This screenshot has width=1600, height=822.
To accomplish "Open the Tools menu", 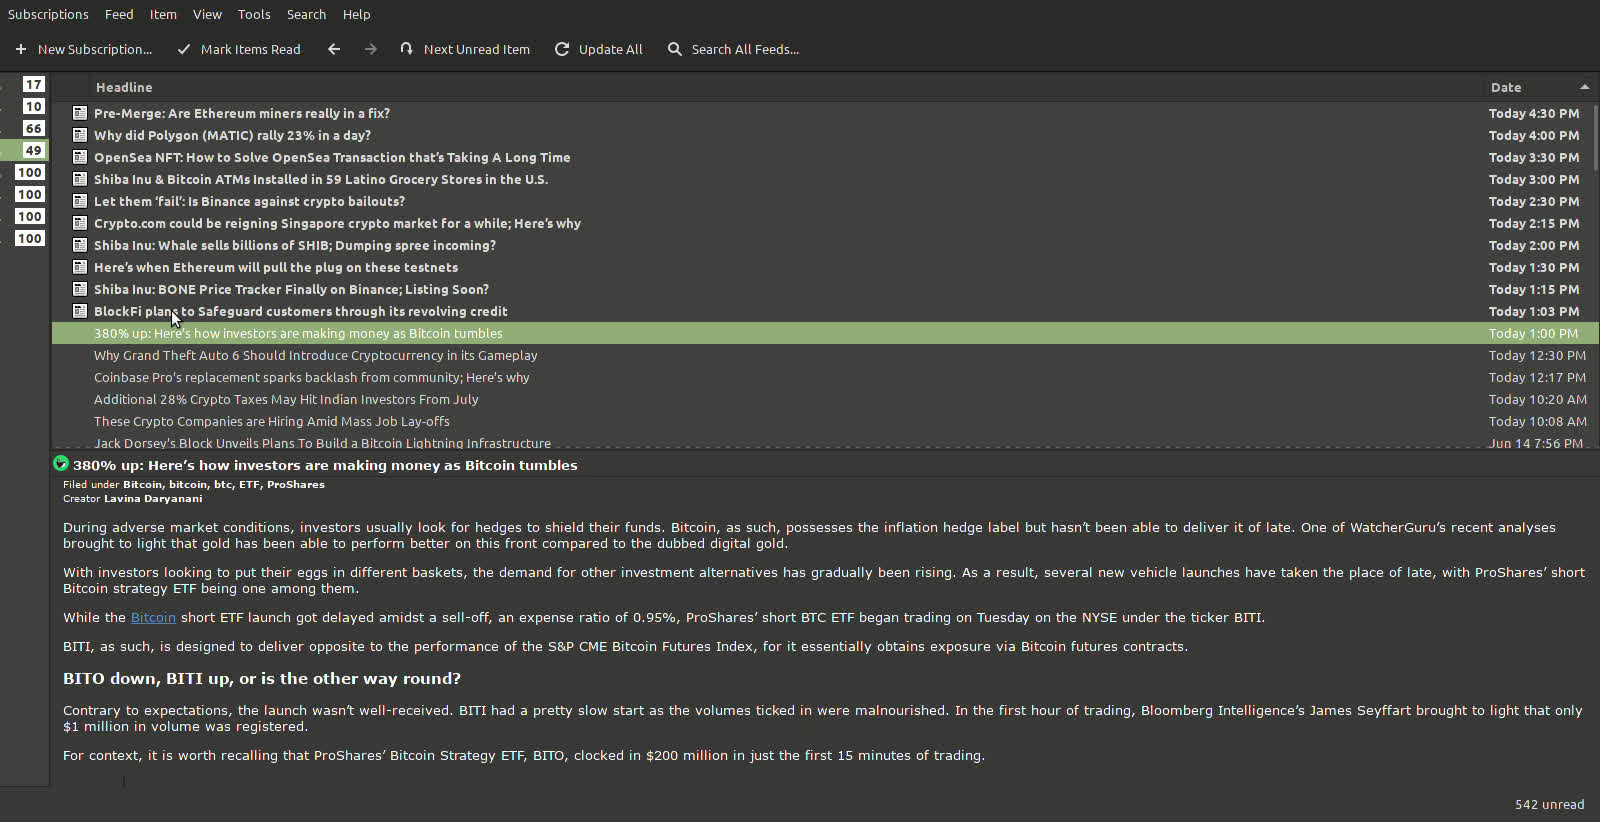I will 254,14.
